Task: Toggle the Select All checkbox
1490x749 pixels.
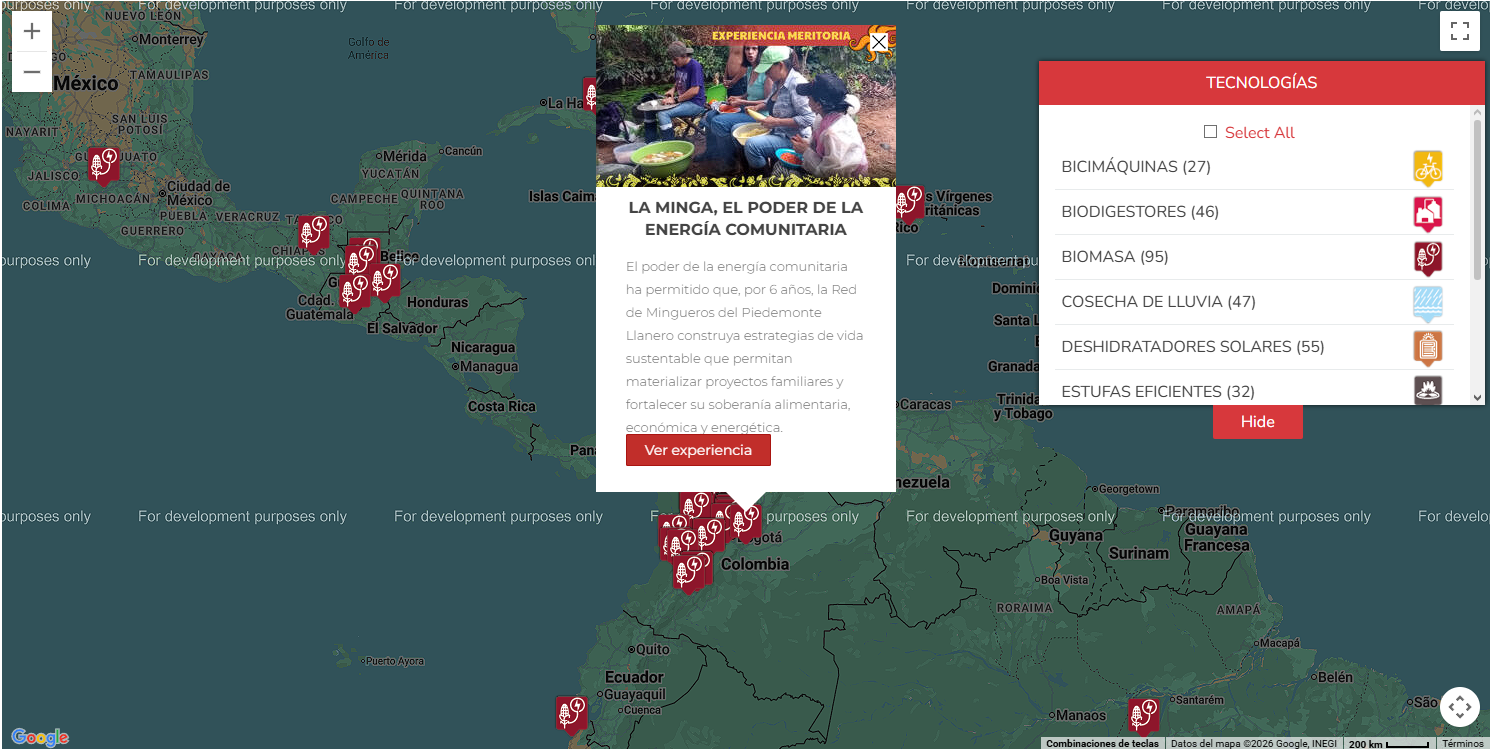Action: 1210,132
